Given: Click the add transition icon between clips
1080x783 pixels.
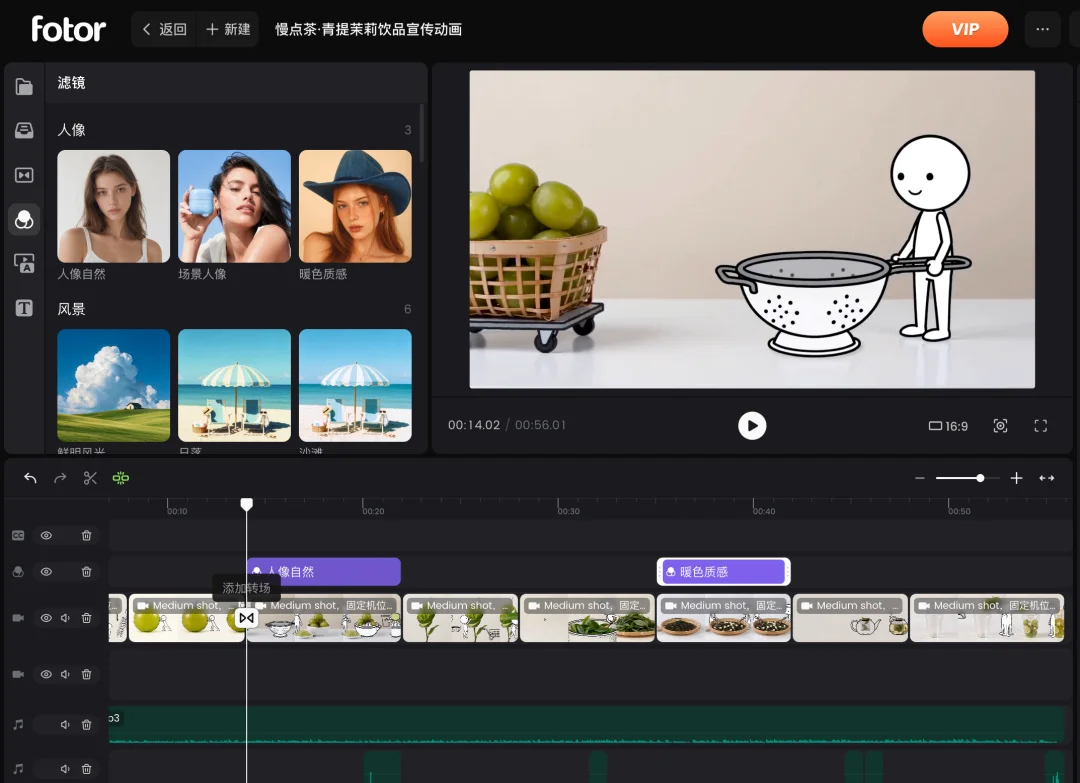Looking at the screenshot, I should coord(247,618).
